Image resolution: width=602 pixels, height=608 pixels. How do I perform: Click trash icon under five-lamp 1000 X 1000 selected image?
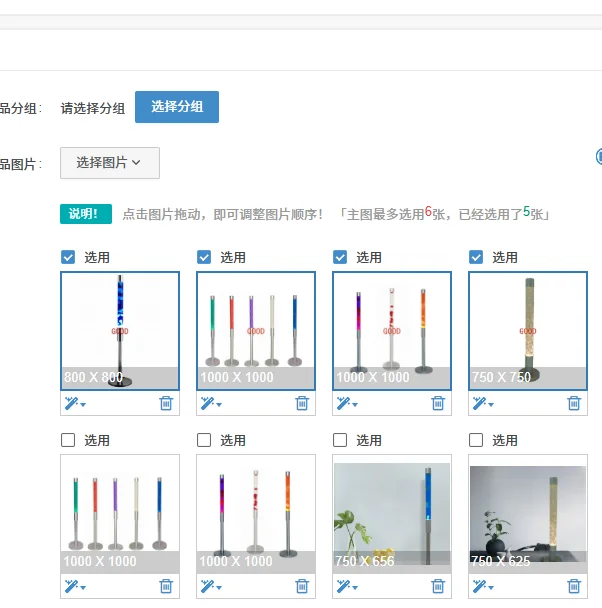[x=302, y=403]
